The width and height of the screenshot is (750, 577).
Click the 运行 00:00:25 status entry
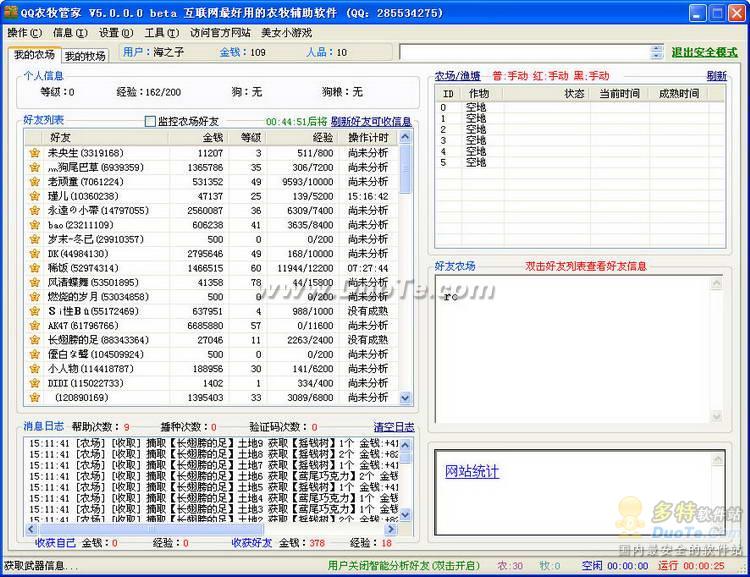click(x=691, y=566)
